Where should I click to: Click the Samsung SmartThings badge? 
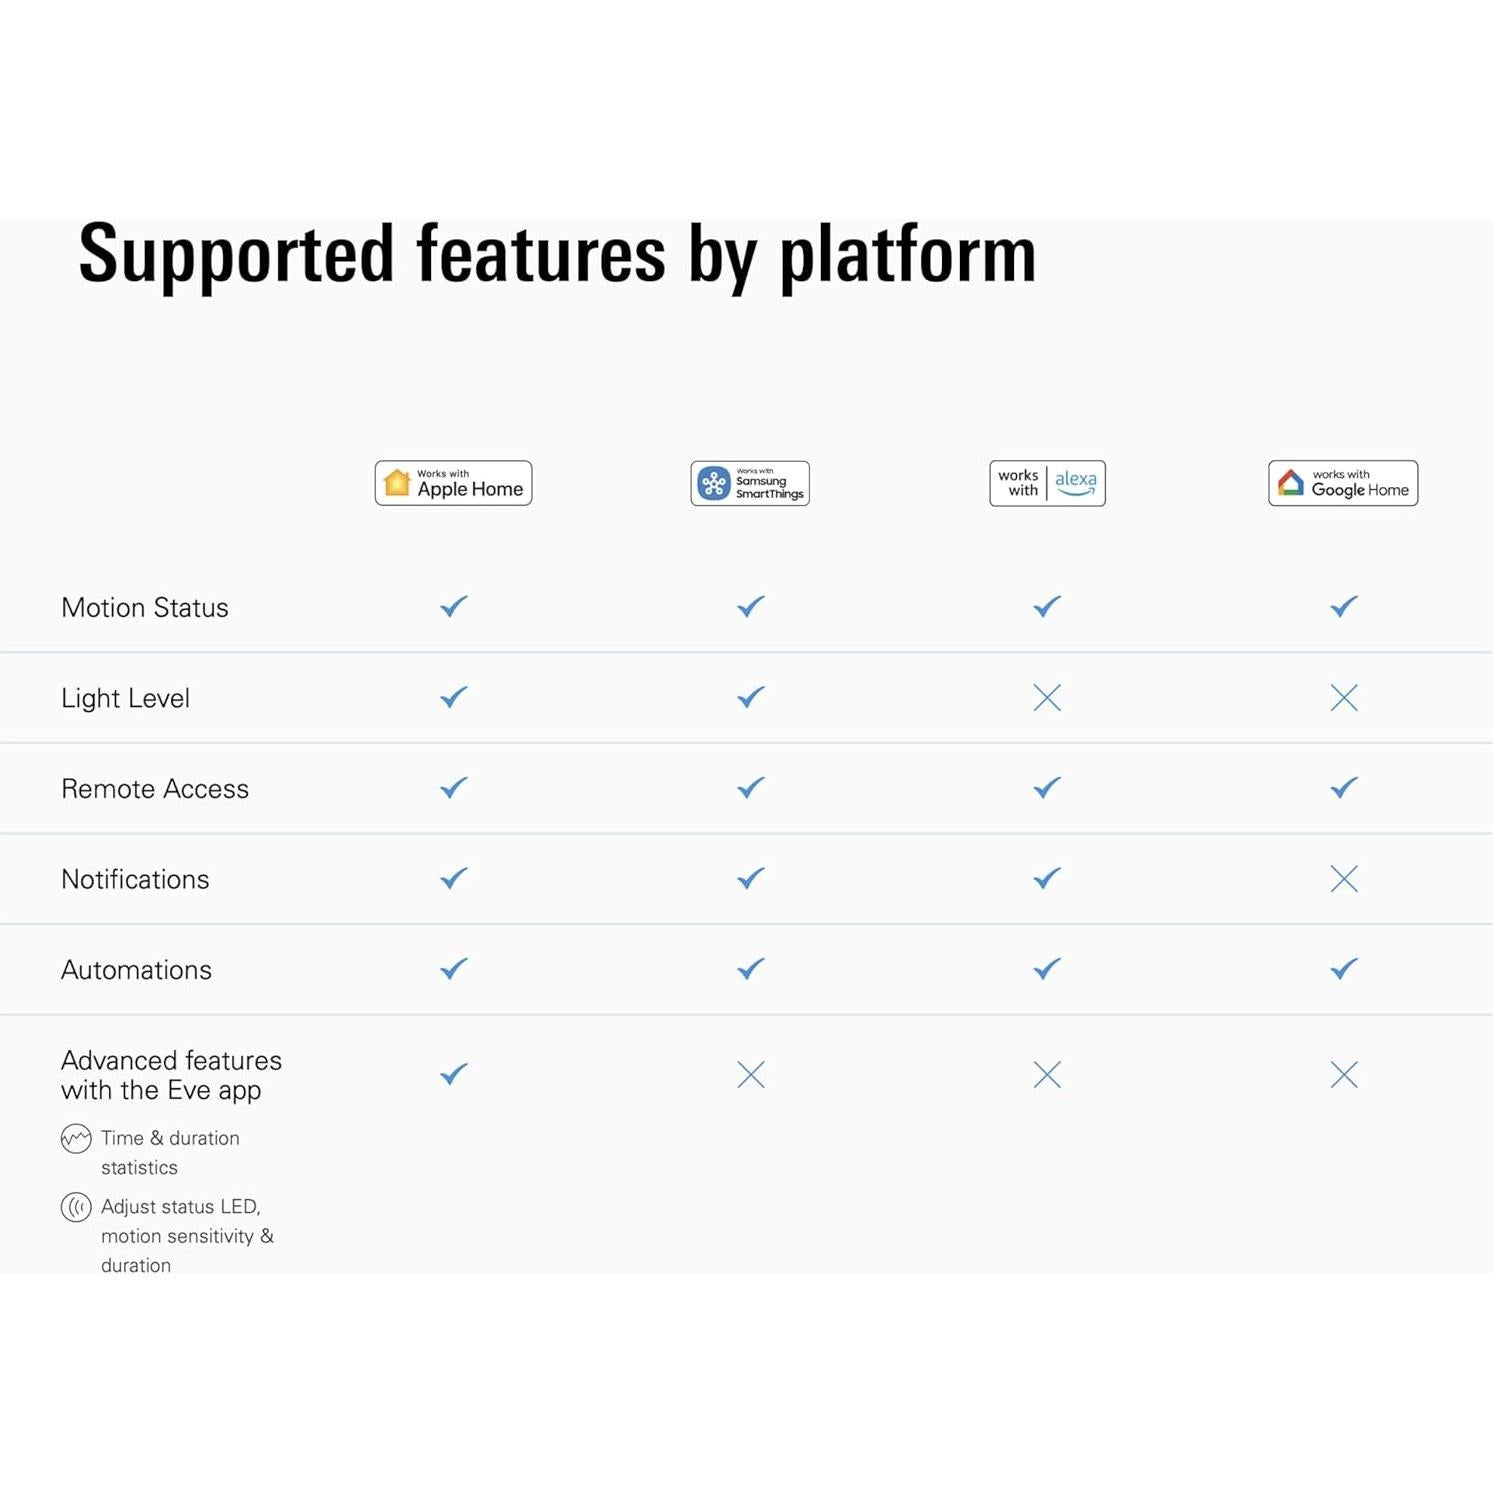tap(750, 483)
